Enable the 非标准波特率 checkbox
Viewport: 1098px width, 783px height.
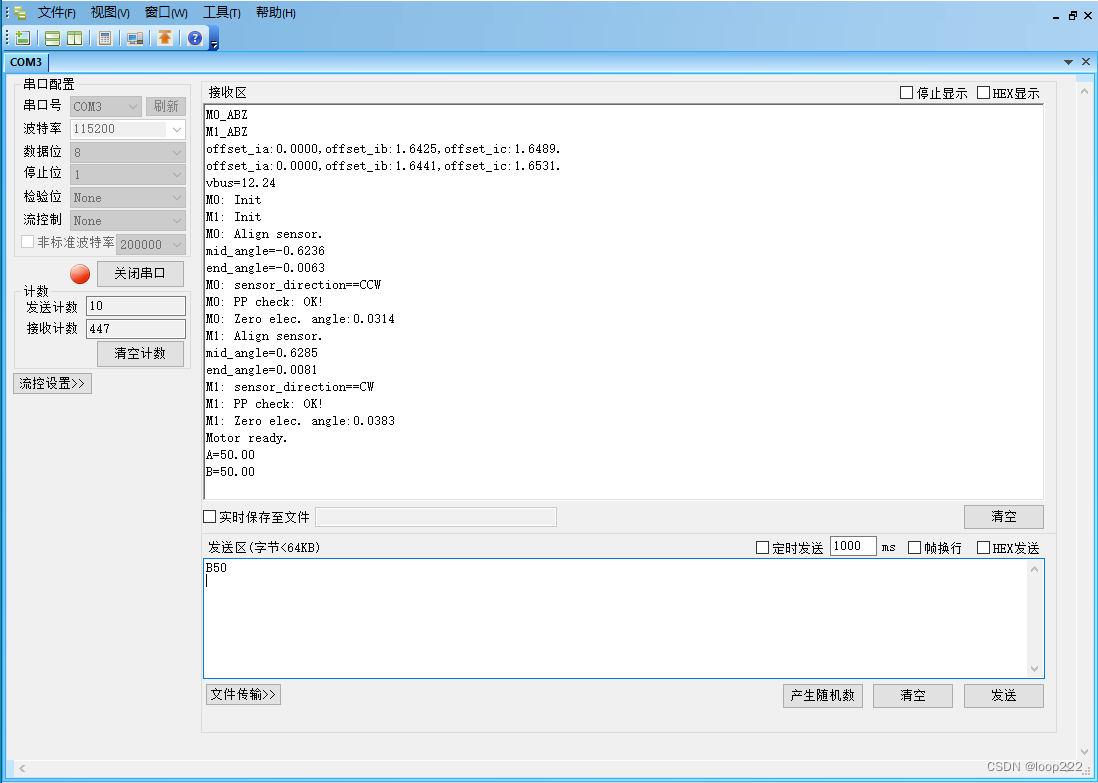tap(28, 242)
